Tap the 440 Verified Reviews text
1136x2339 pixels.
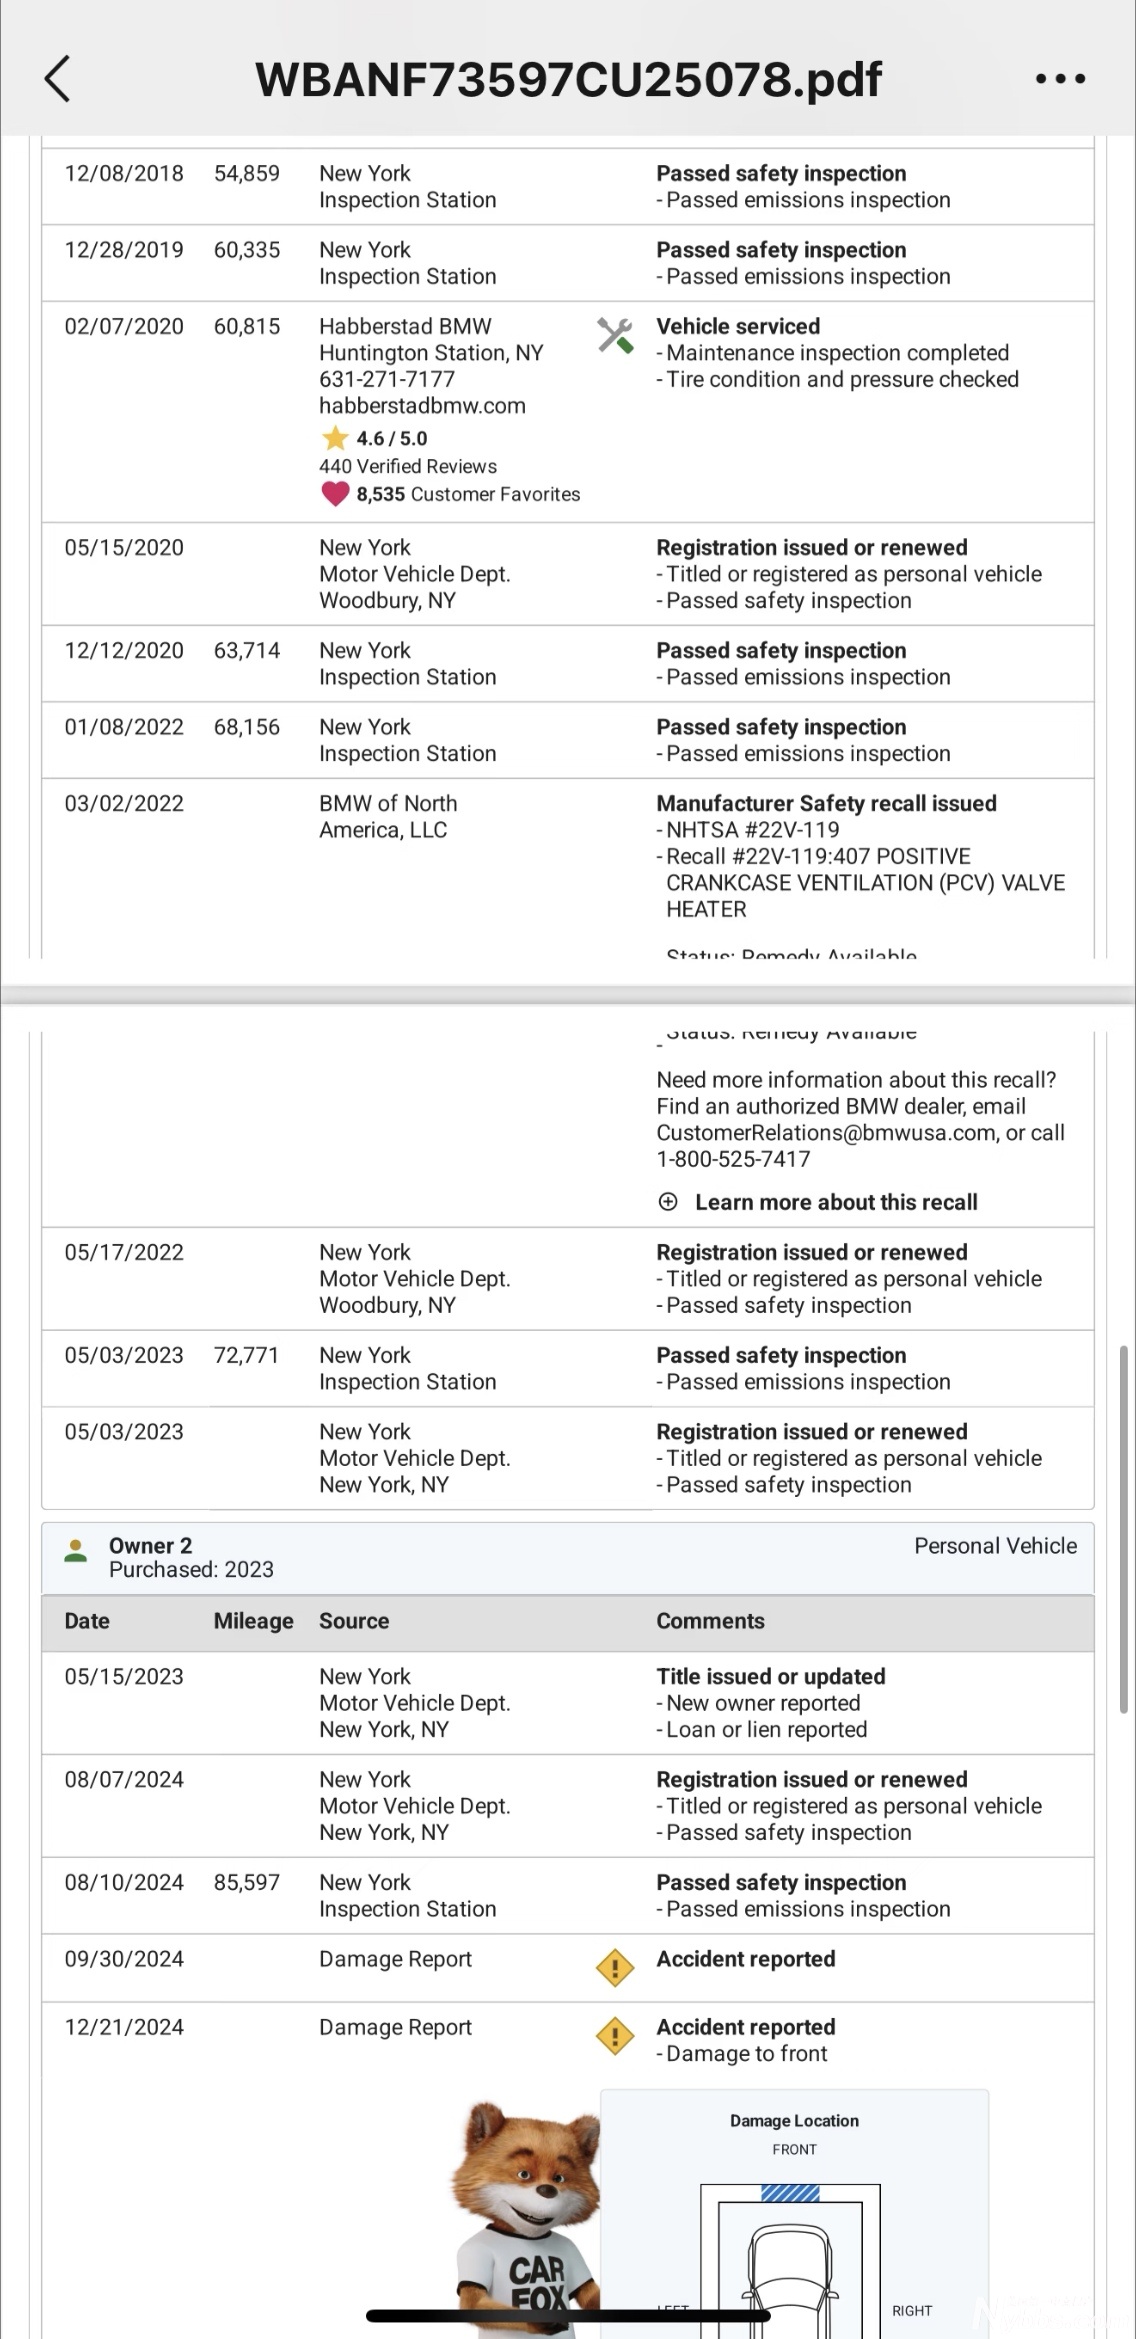click(x=408, y=466)
